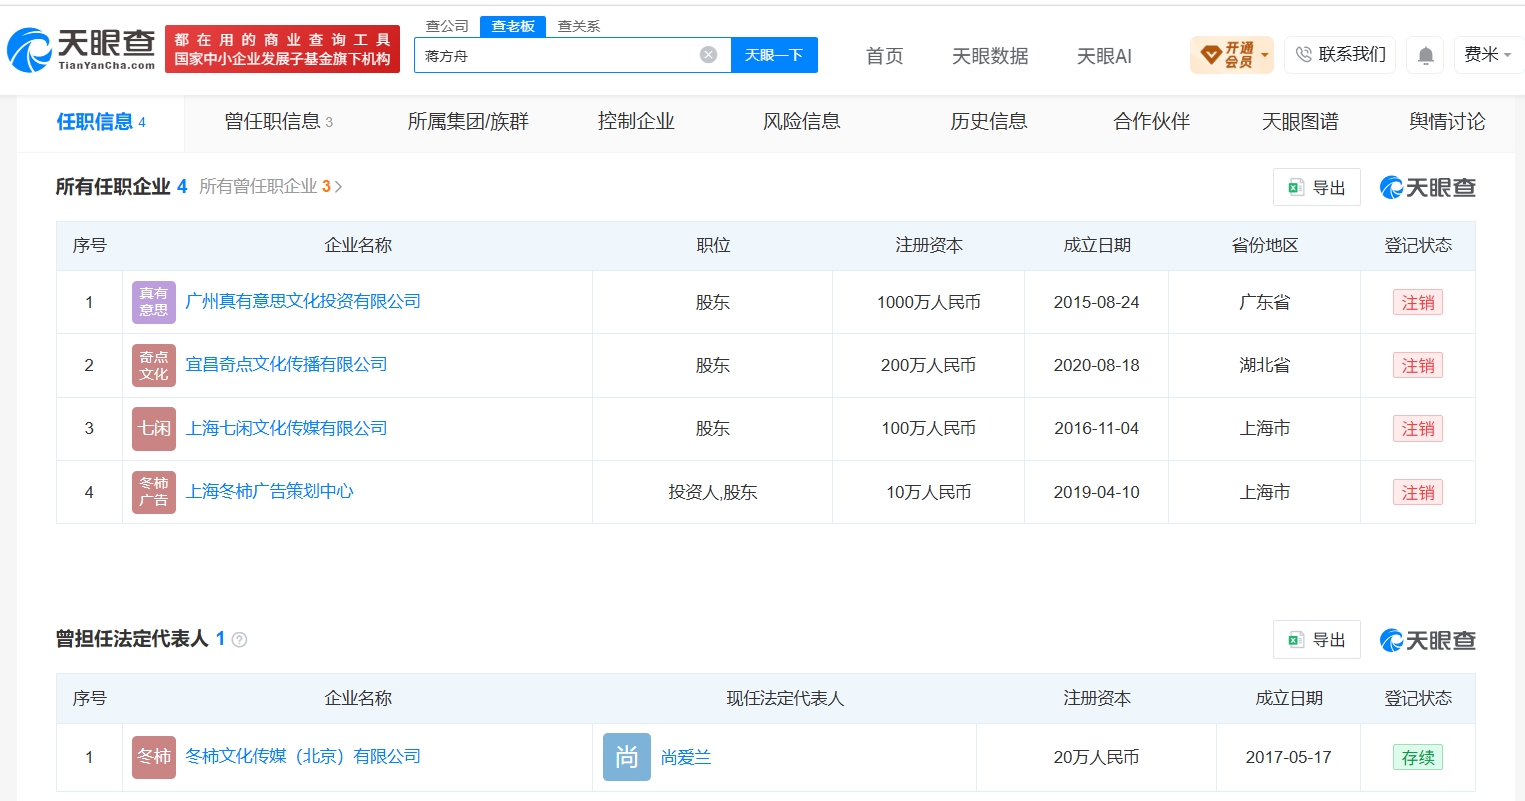Click the 存续 status tag
Screen dimensions: 1525x801
[x=1418, y=757]
